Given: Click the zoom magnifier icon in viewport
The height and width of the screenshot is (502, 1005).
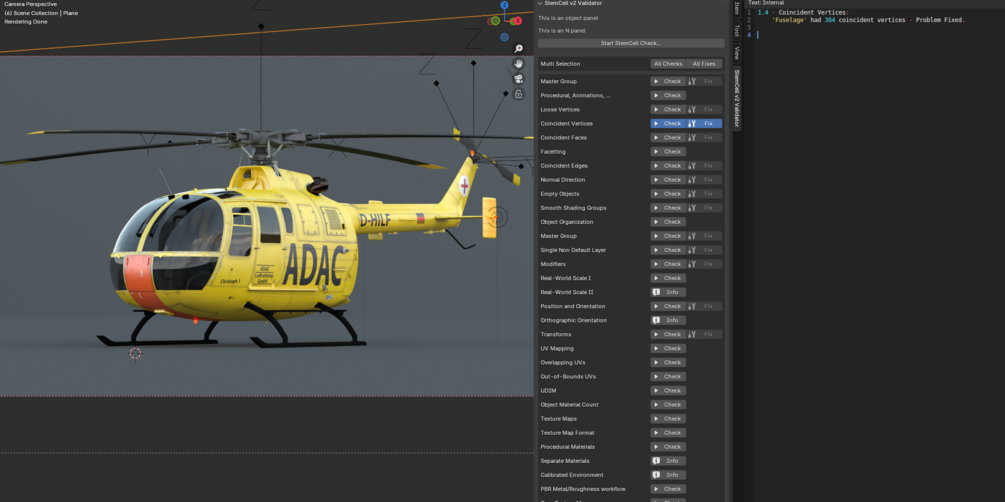Looking at the screenshot, I should [x=519, y=49].
